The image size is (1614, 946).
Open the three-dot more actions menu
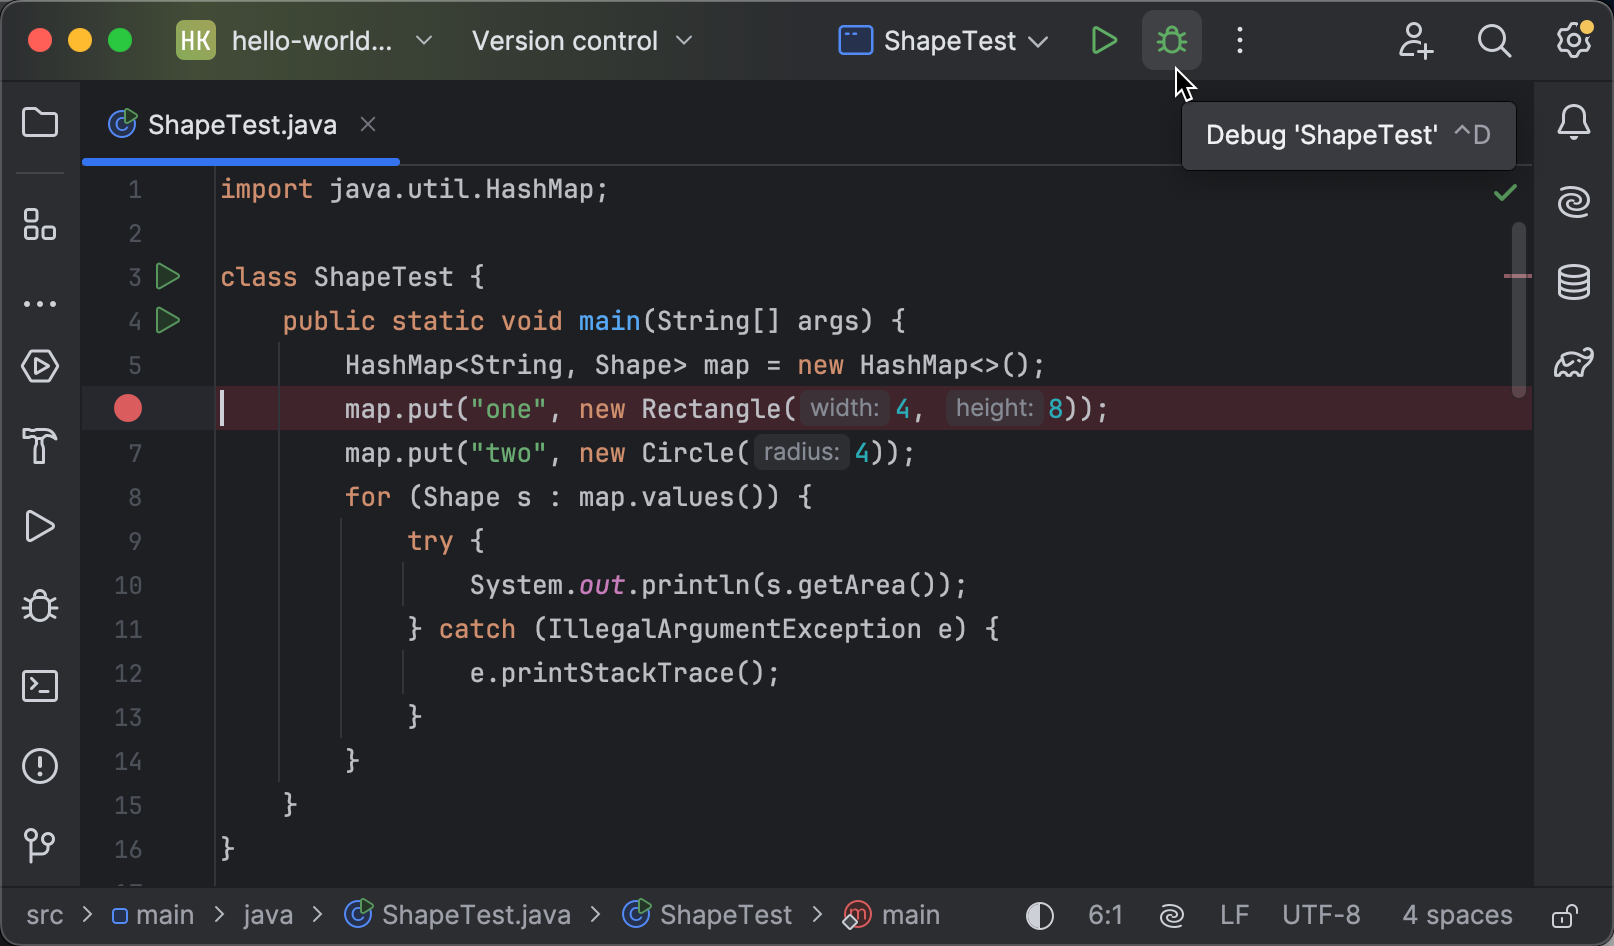click(1239, 40)
